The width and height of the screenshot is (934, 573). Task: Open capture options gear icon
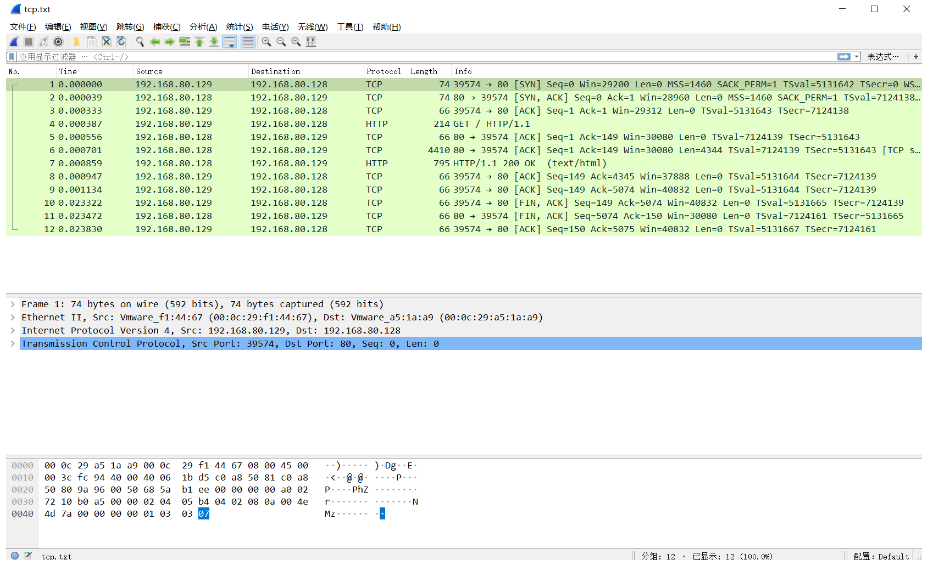coord(58,42)
